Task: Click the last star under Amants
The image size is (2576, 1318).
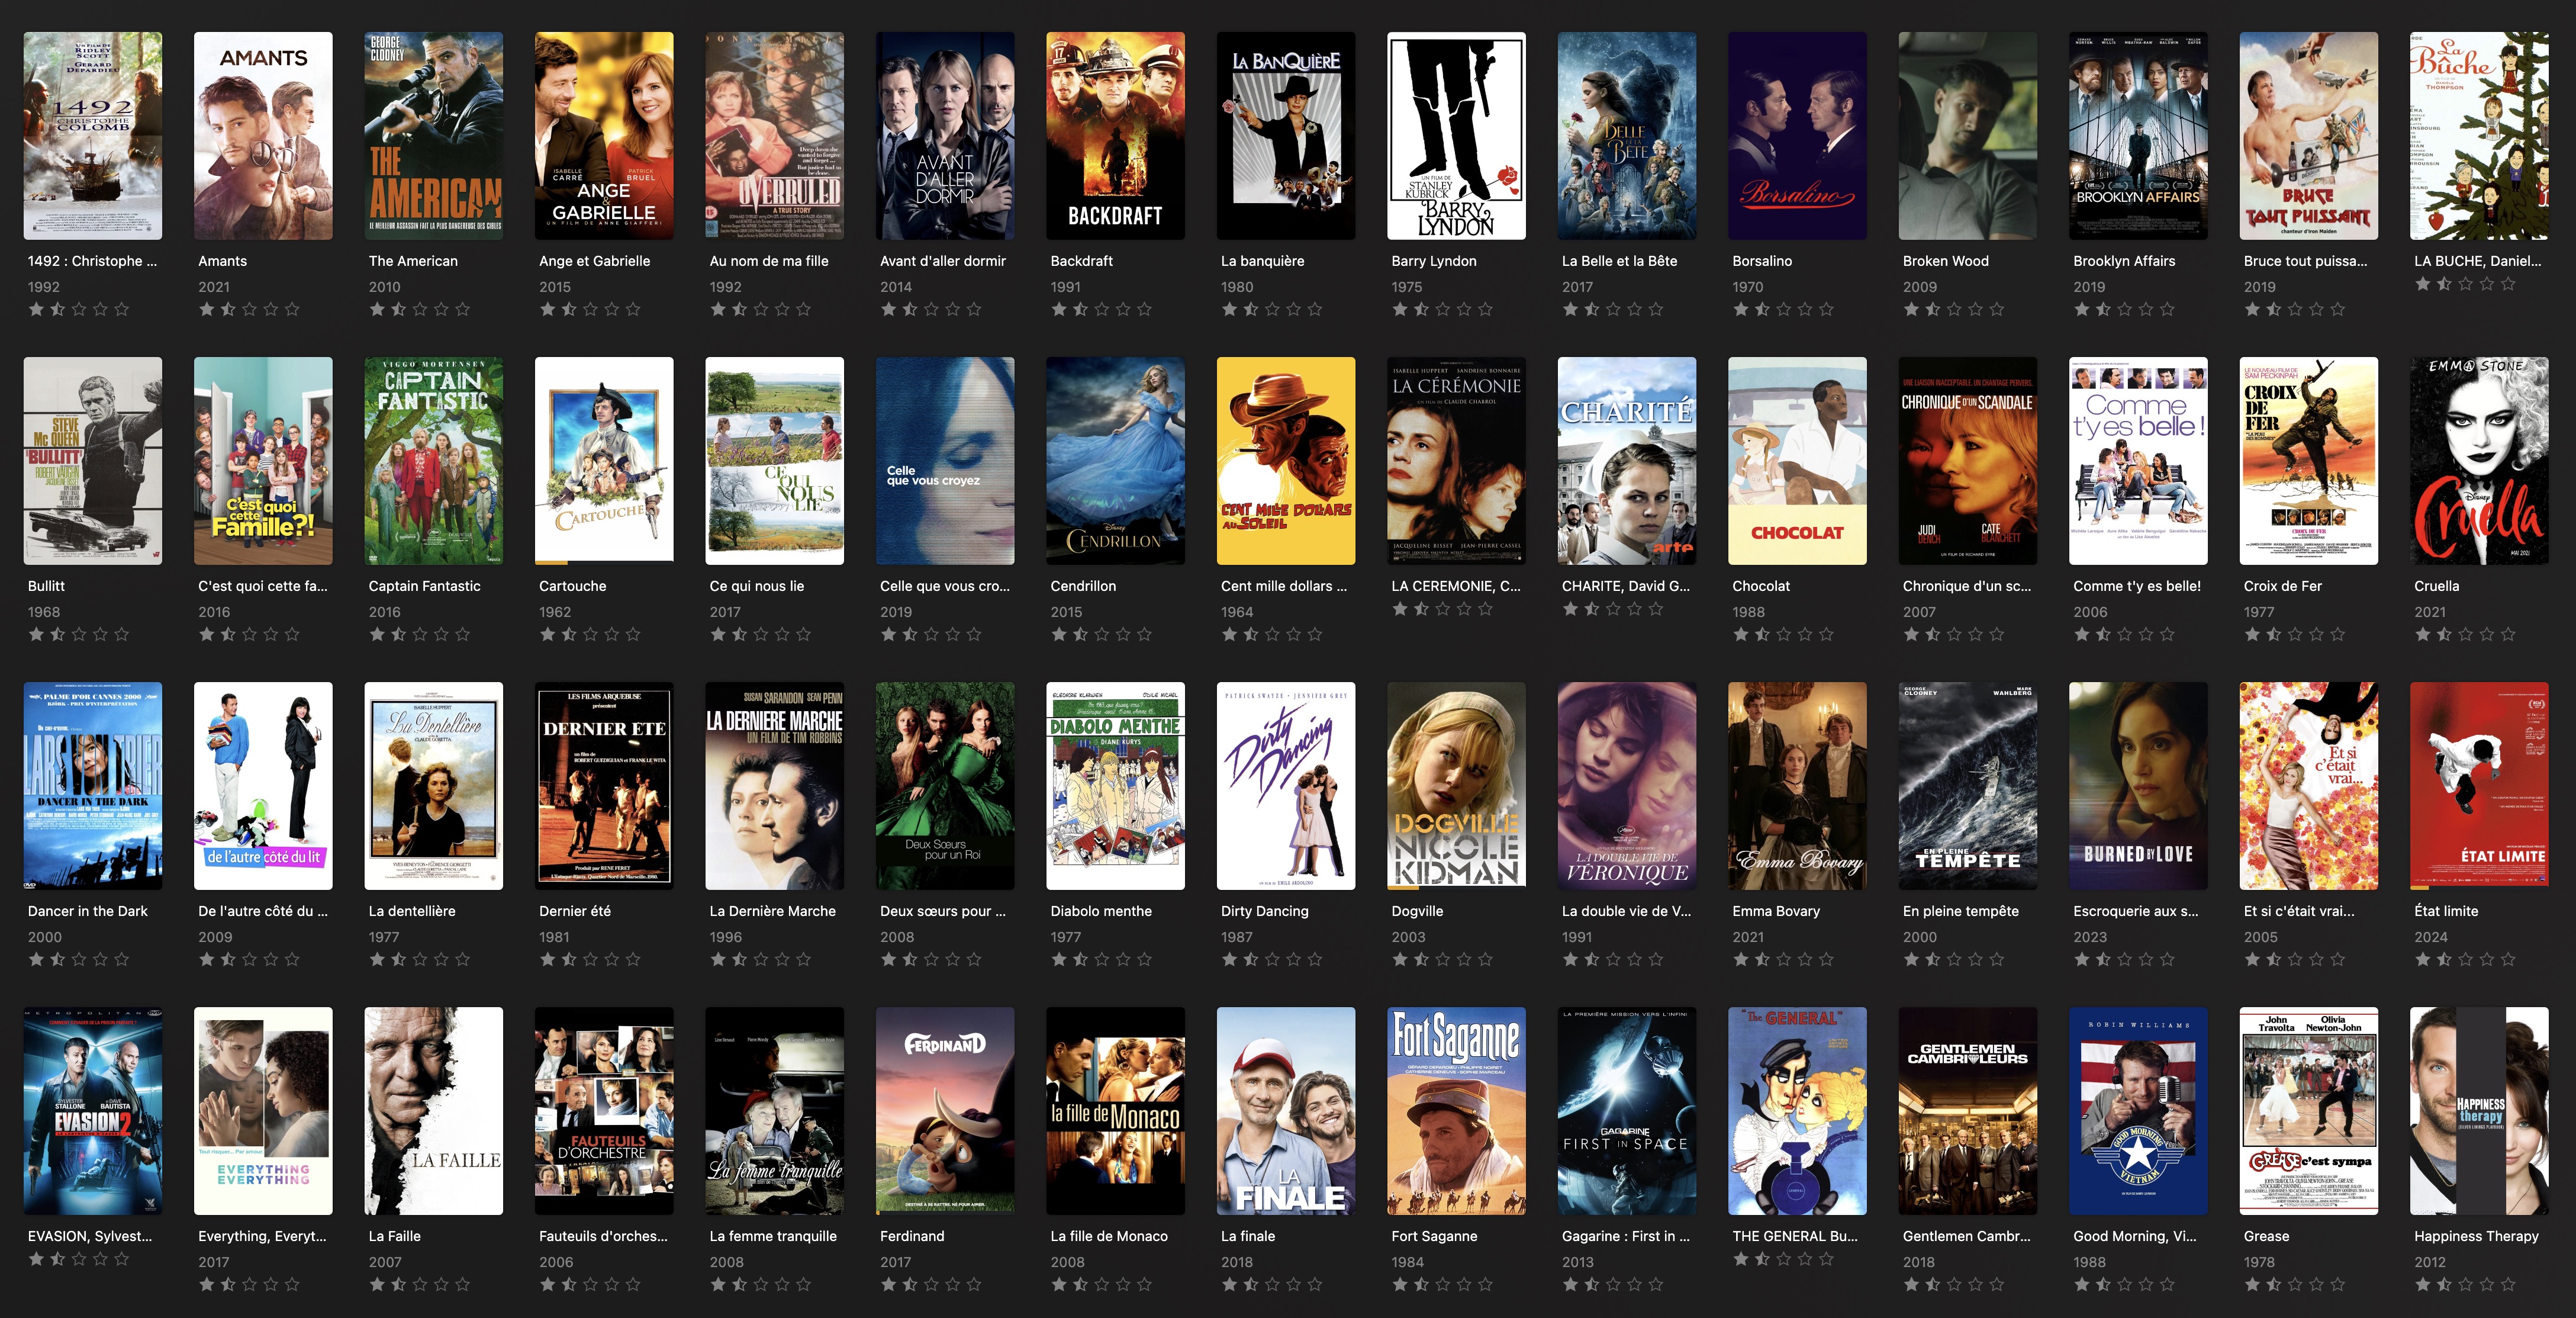Action: (x=292, y=309)
